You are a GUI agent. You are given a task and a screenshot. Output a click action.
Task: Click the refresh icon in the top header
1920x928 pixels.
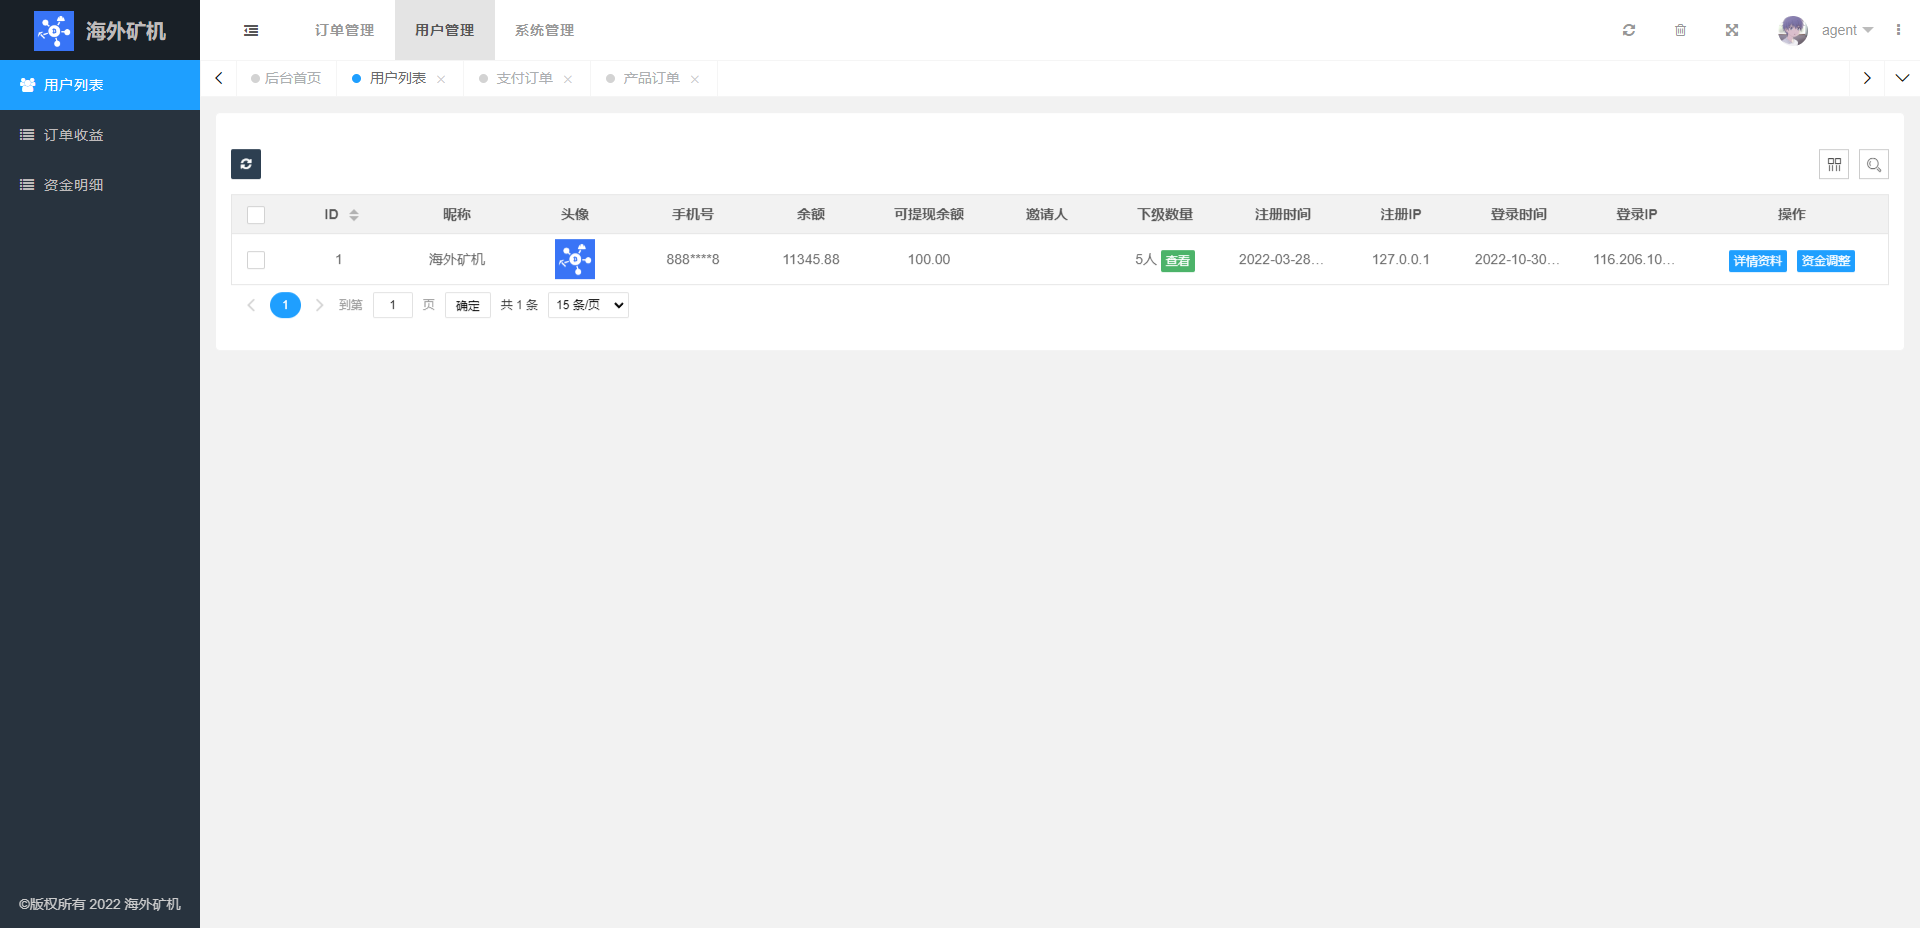(x=1629, y=30)
